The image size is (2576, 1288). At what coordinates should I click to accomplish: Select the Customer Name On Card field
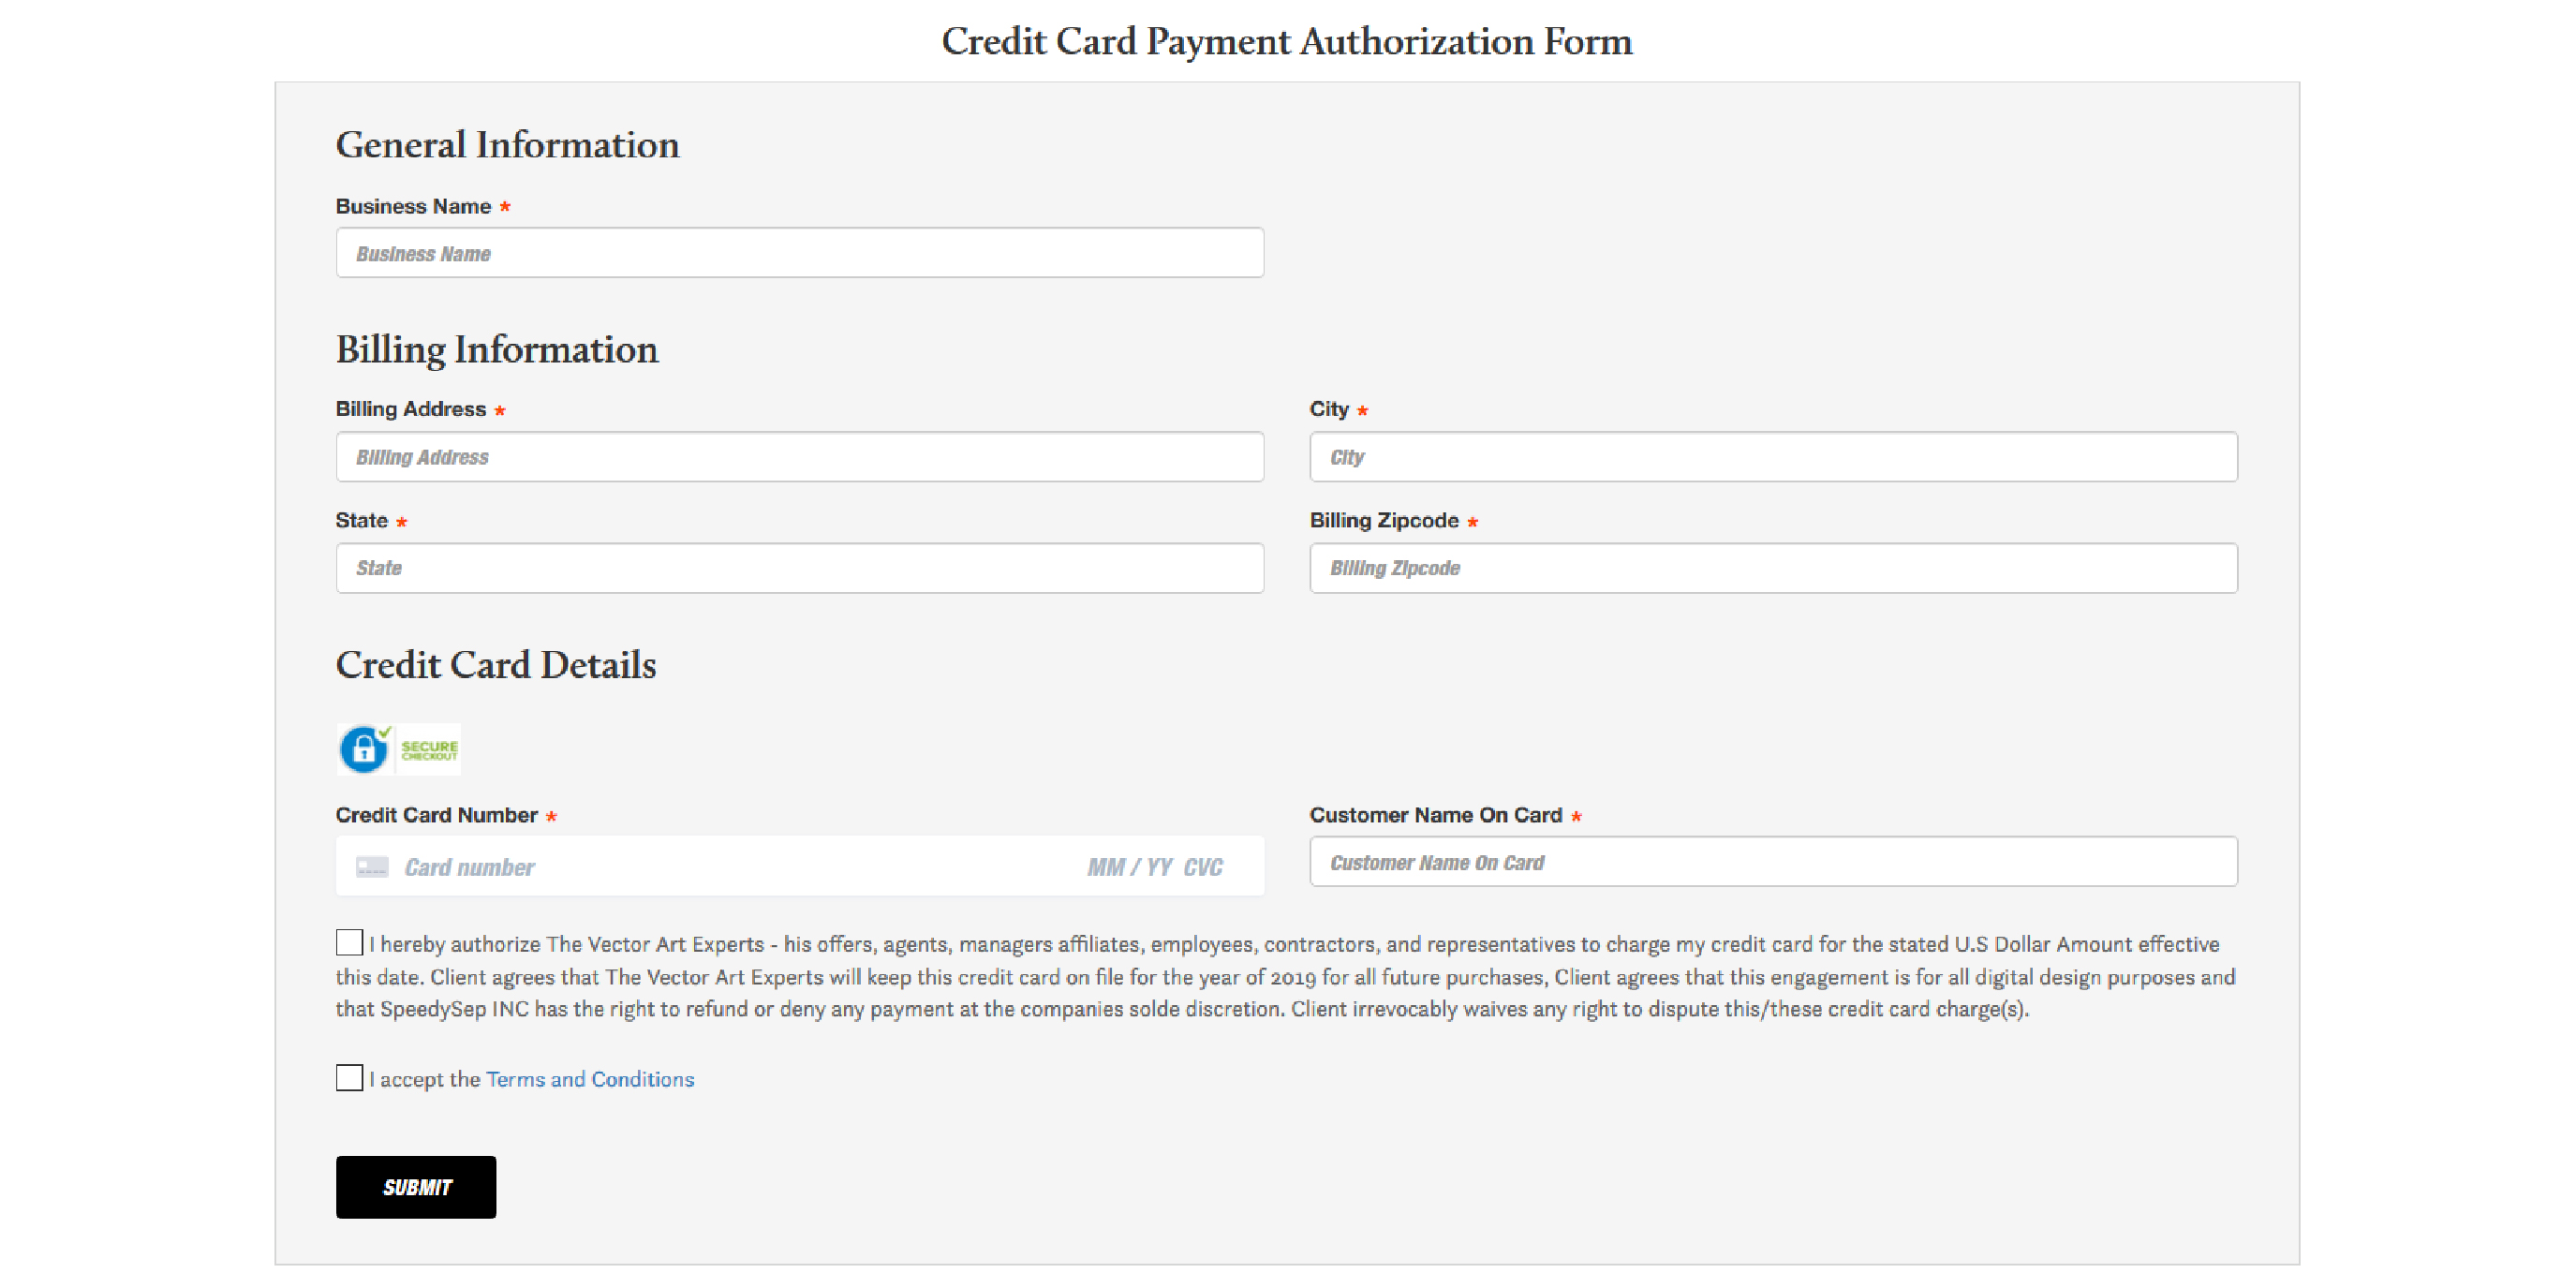pos(1773,862)
